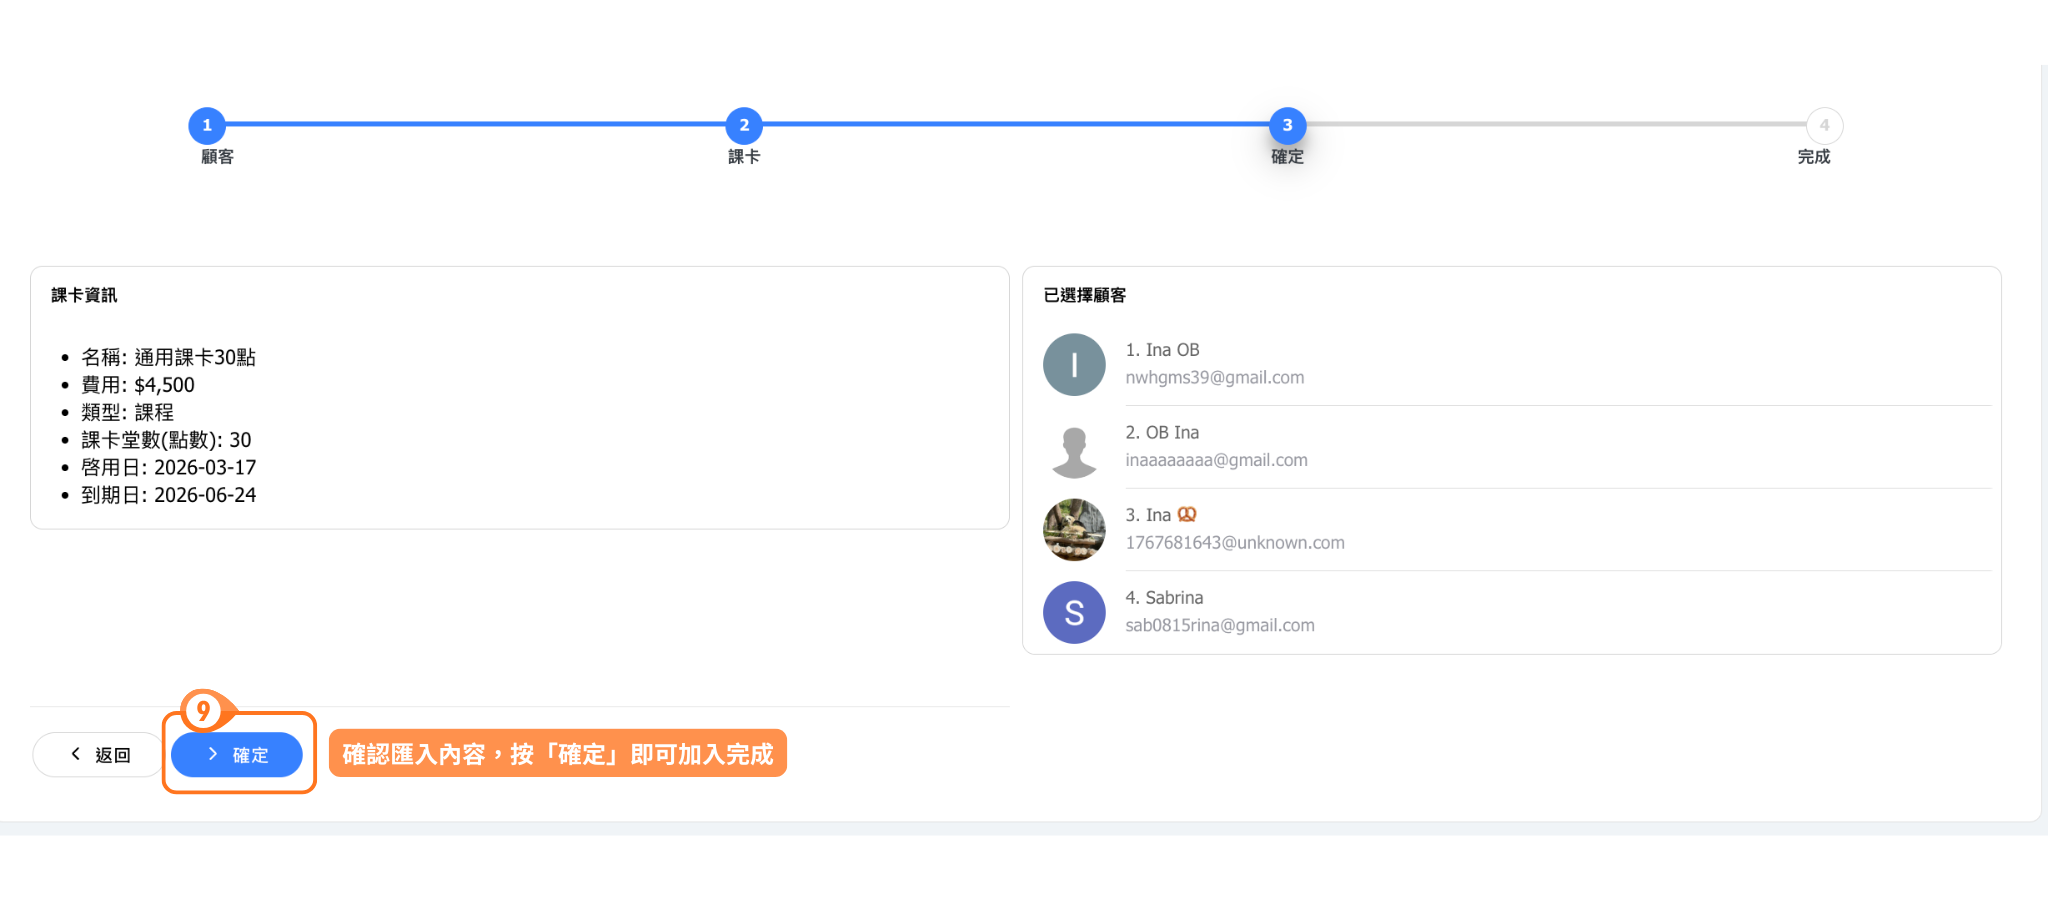Go to step 2 課卡 circle
The image size is (2048, 900).
(x=744, y=126)
